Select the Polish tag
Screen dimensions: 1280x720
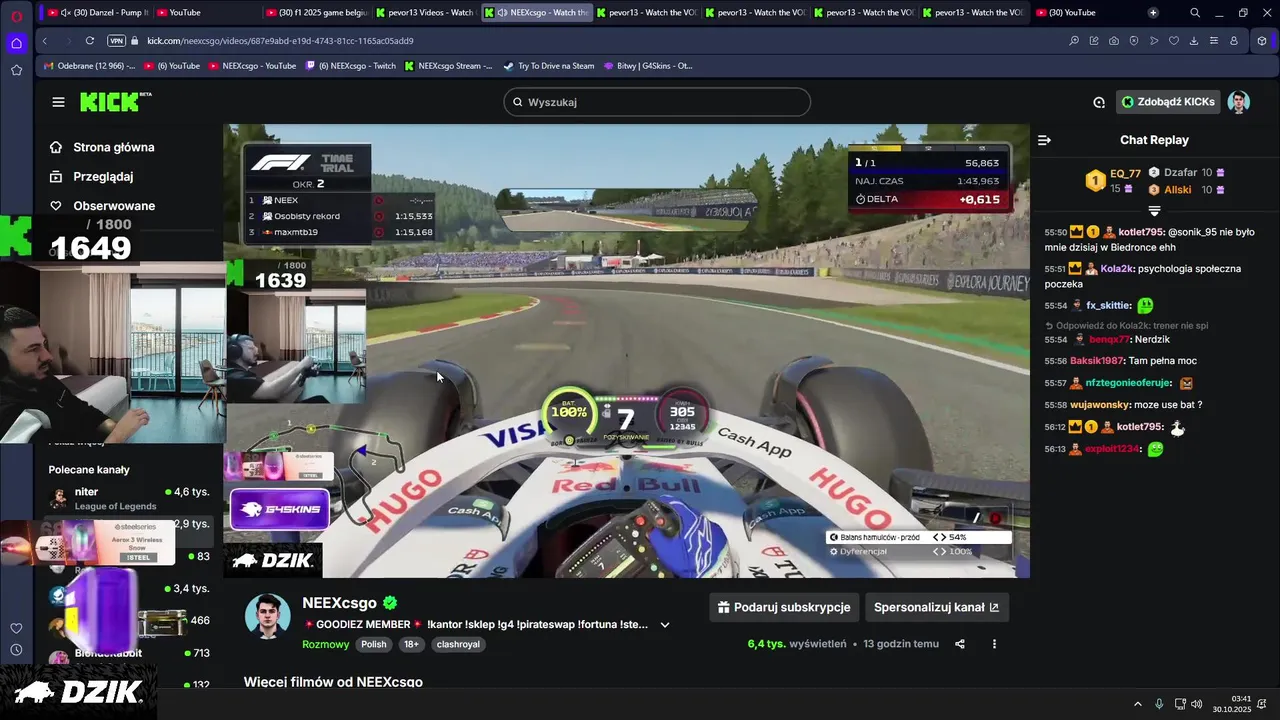(x=374, y=644)
